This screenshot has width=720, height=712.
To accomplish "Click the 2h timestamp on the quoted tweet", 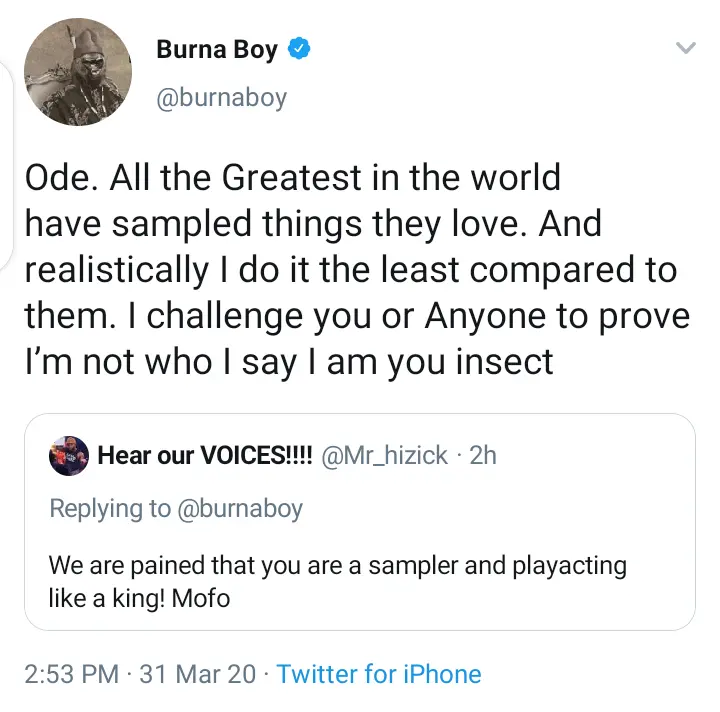I will click(483, 455).
